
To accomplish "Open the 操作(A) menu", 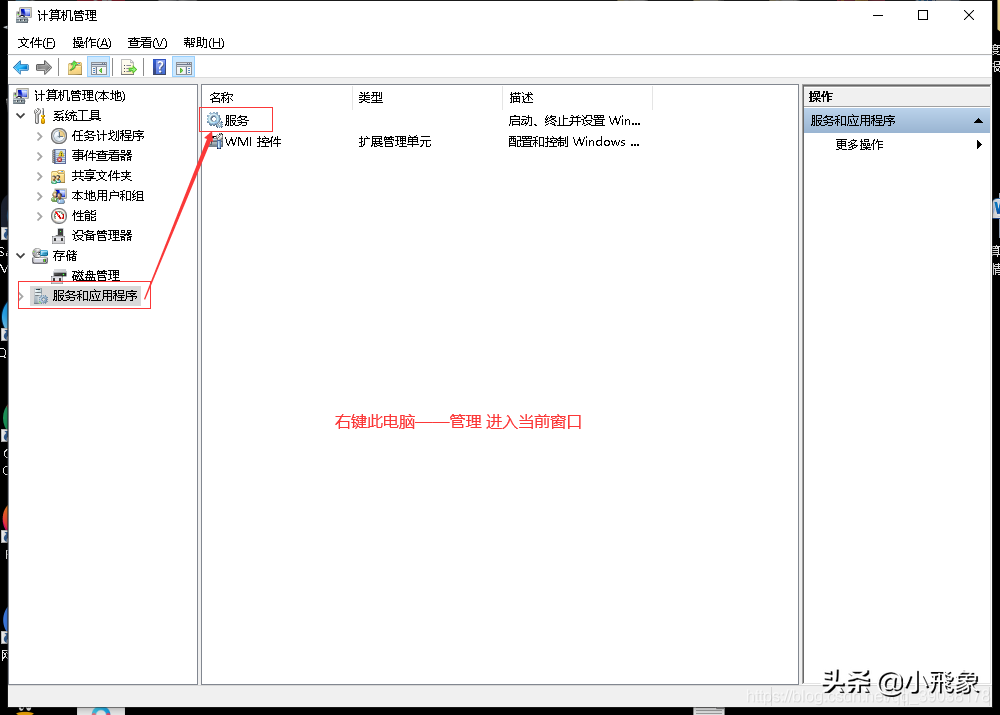I will (92, 43).
